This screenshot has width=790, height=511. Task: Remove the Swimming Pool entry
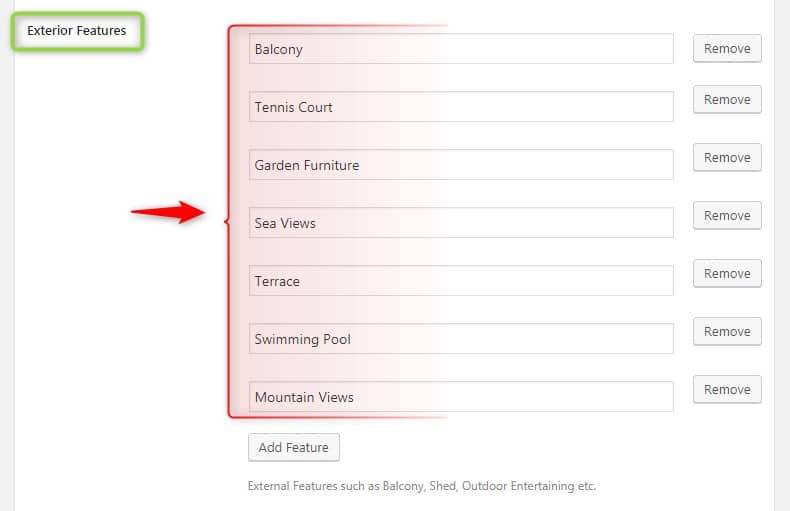727,332
